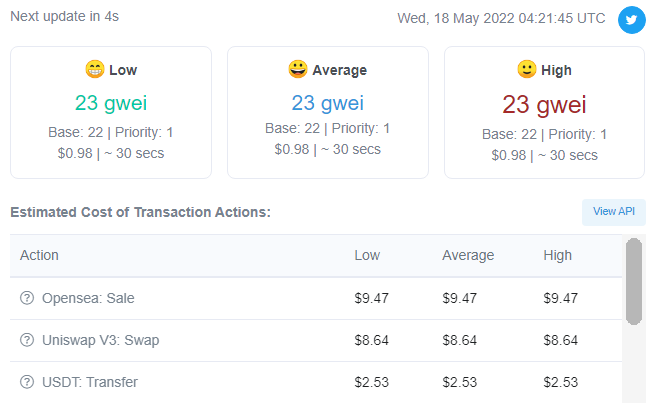Click the grinning emoji beside Low
649x406 pixels.
coord(95,69)
